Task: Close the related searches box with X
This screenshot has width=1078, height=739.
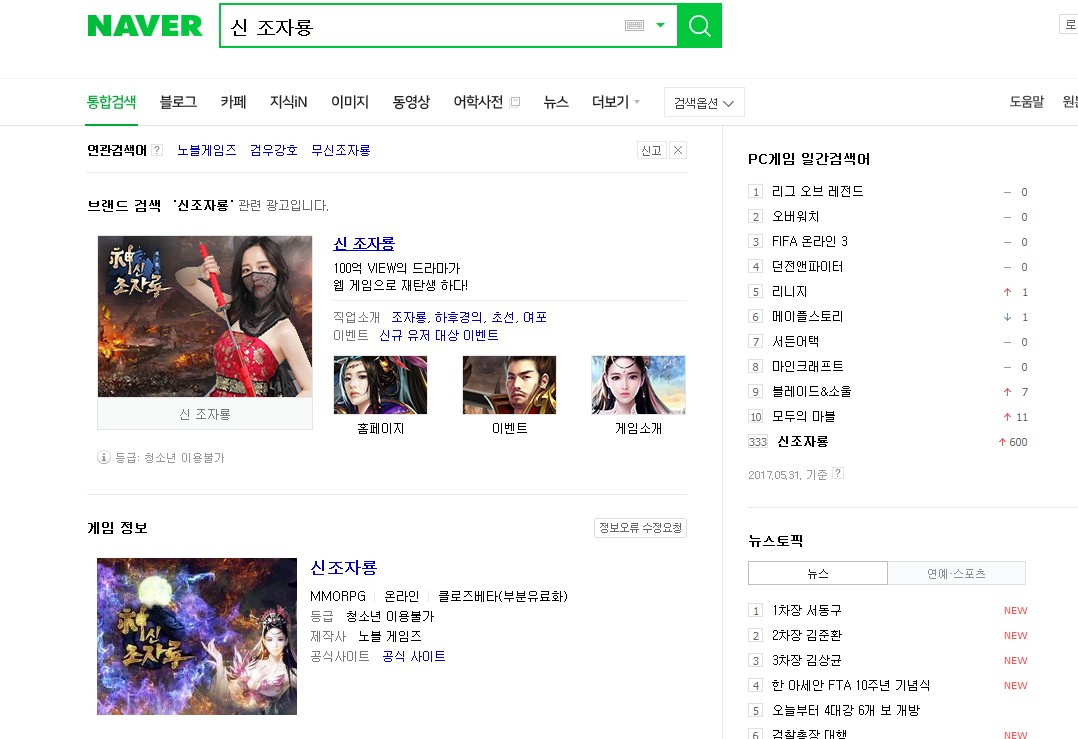Action: pyautogui.click(x=678, y=150)
